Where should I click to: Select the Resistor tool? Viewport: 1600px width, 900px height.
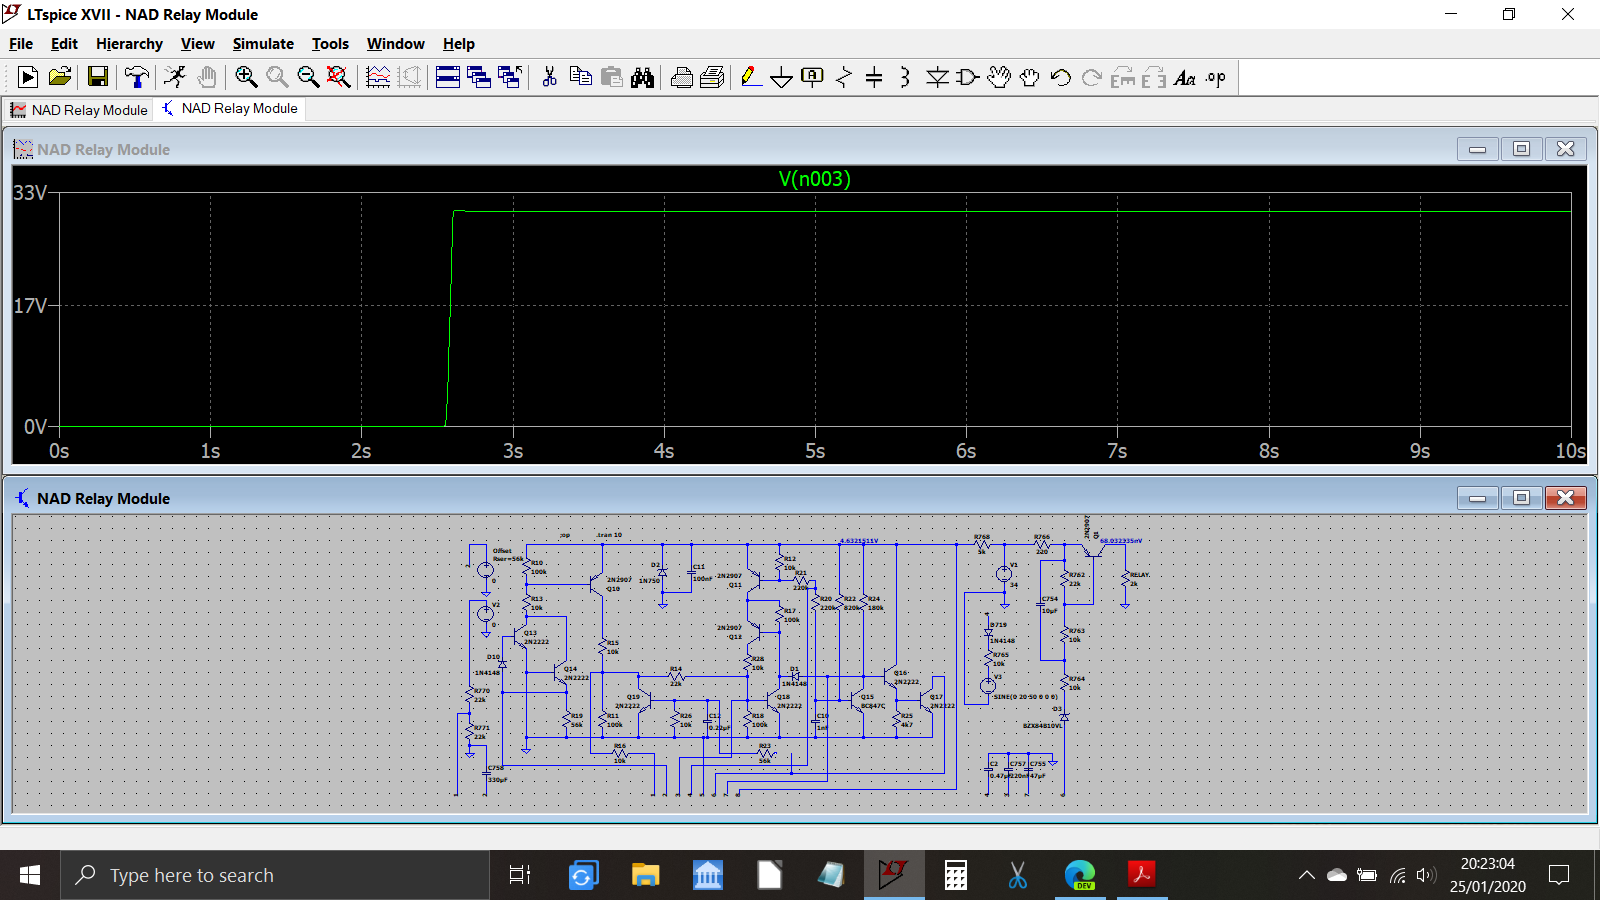[844, 77]
